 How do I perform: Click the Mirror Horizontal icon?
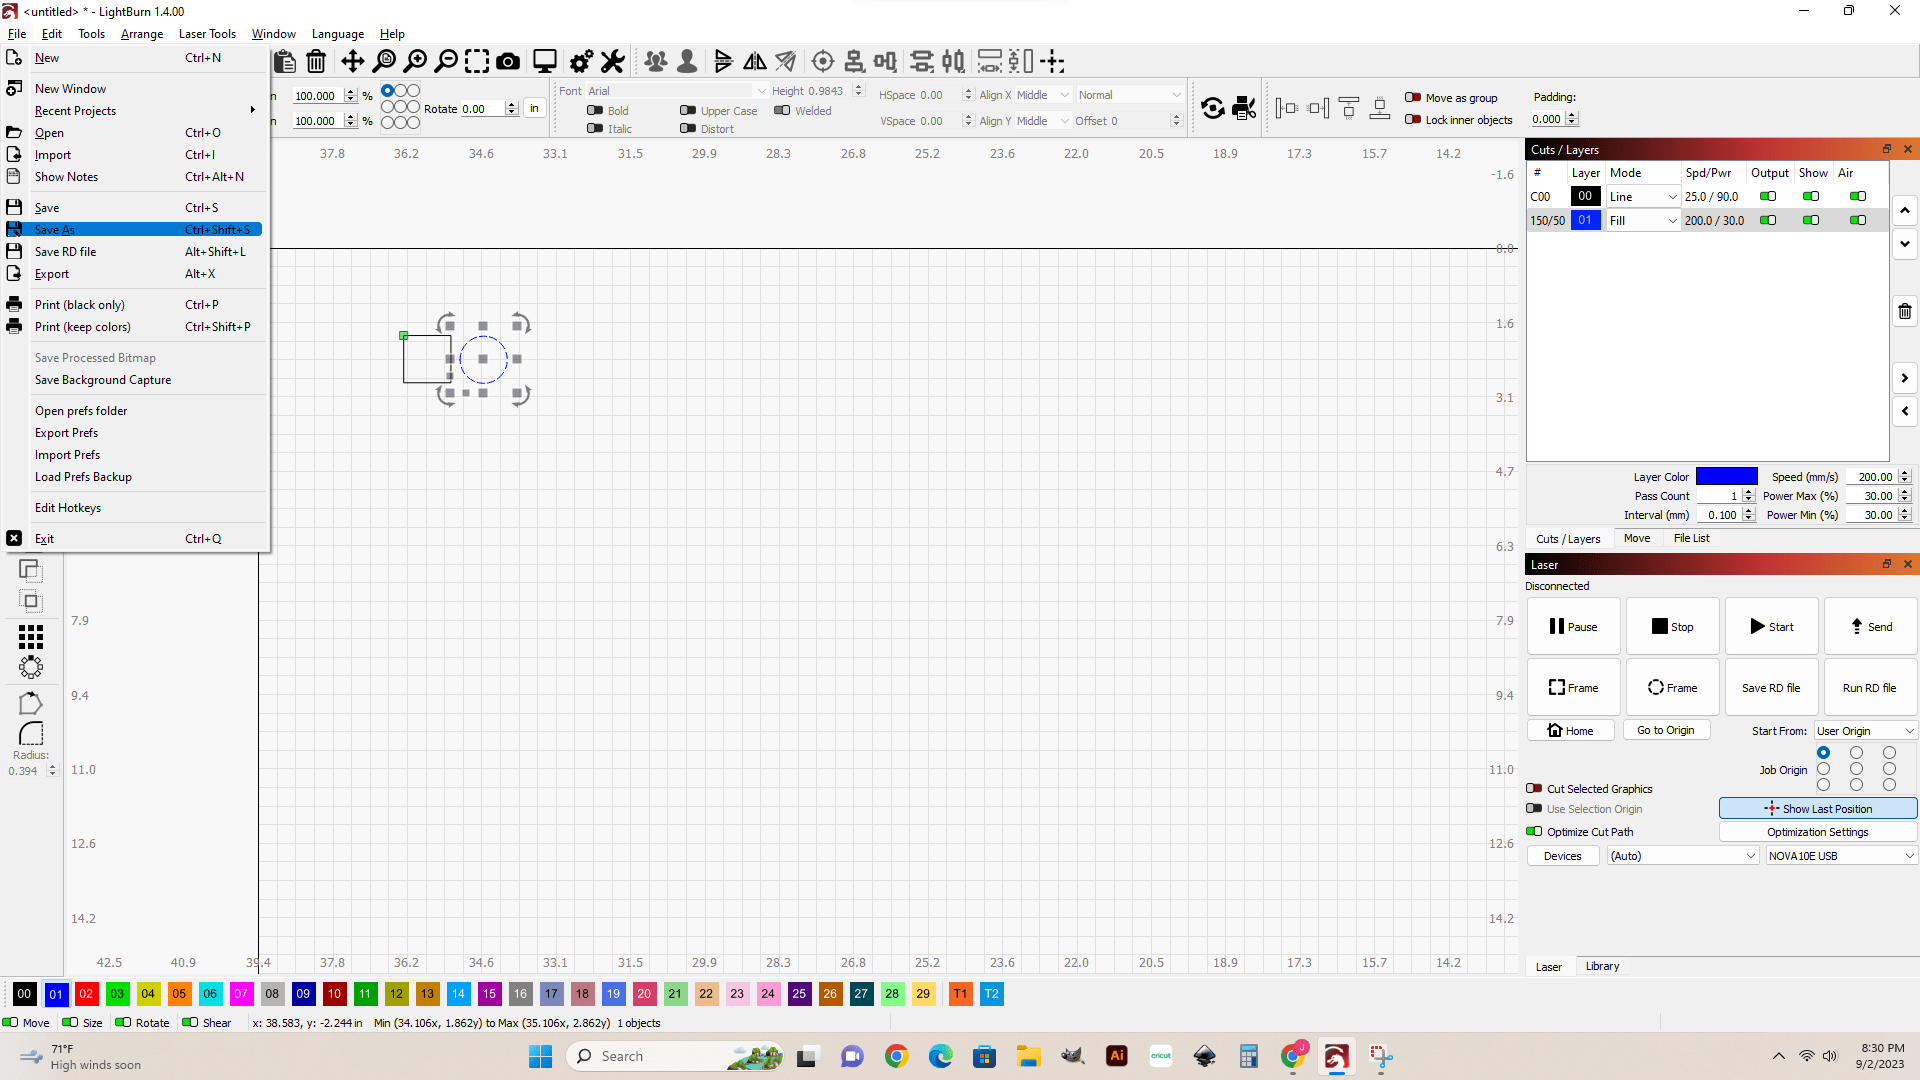click(755, 62)
